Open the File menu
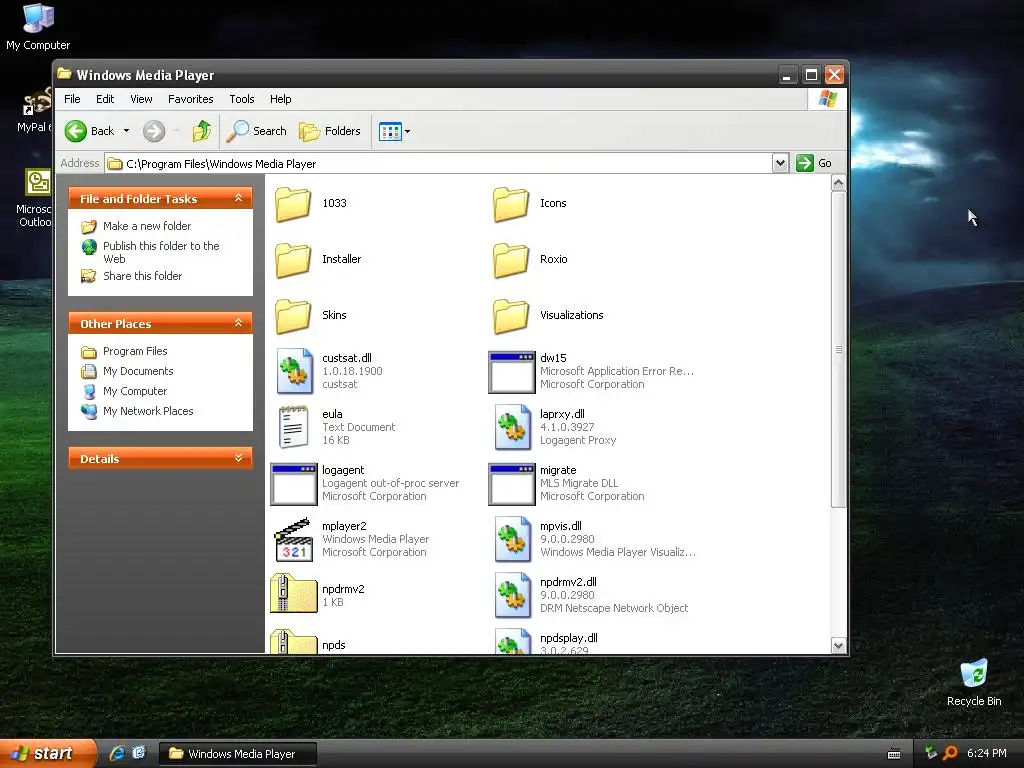This screenshot has height=768, width=1024. [72, 99]
